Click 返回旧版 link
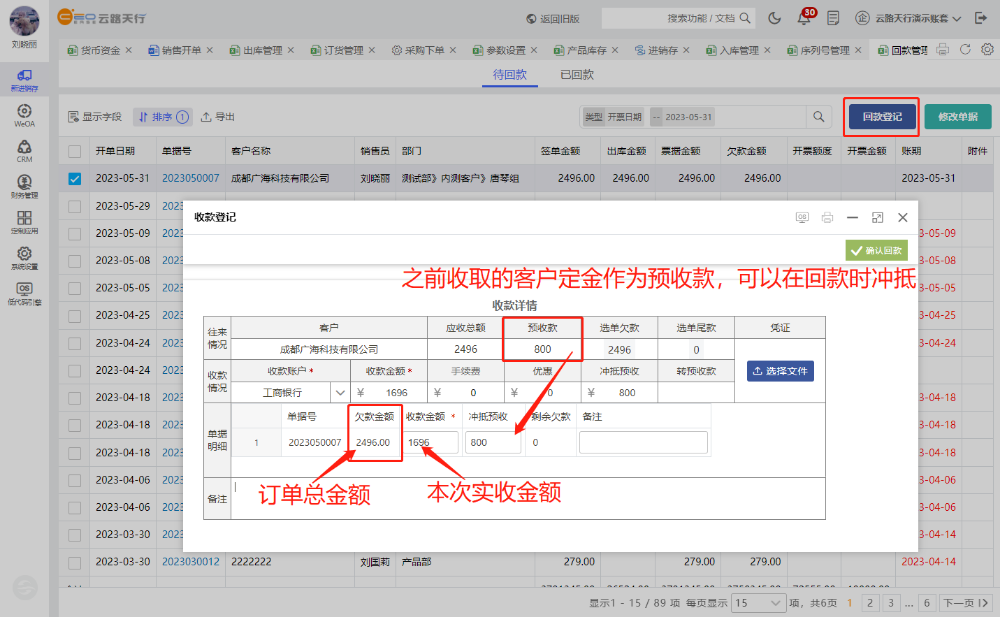 click(x=553, y=19)
